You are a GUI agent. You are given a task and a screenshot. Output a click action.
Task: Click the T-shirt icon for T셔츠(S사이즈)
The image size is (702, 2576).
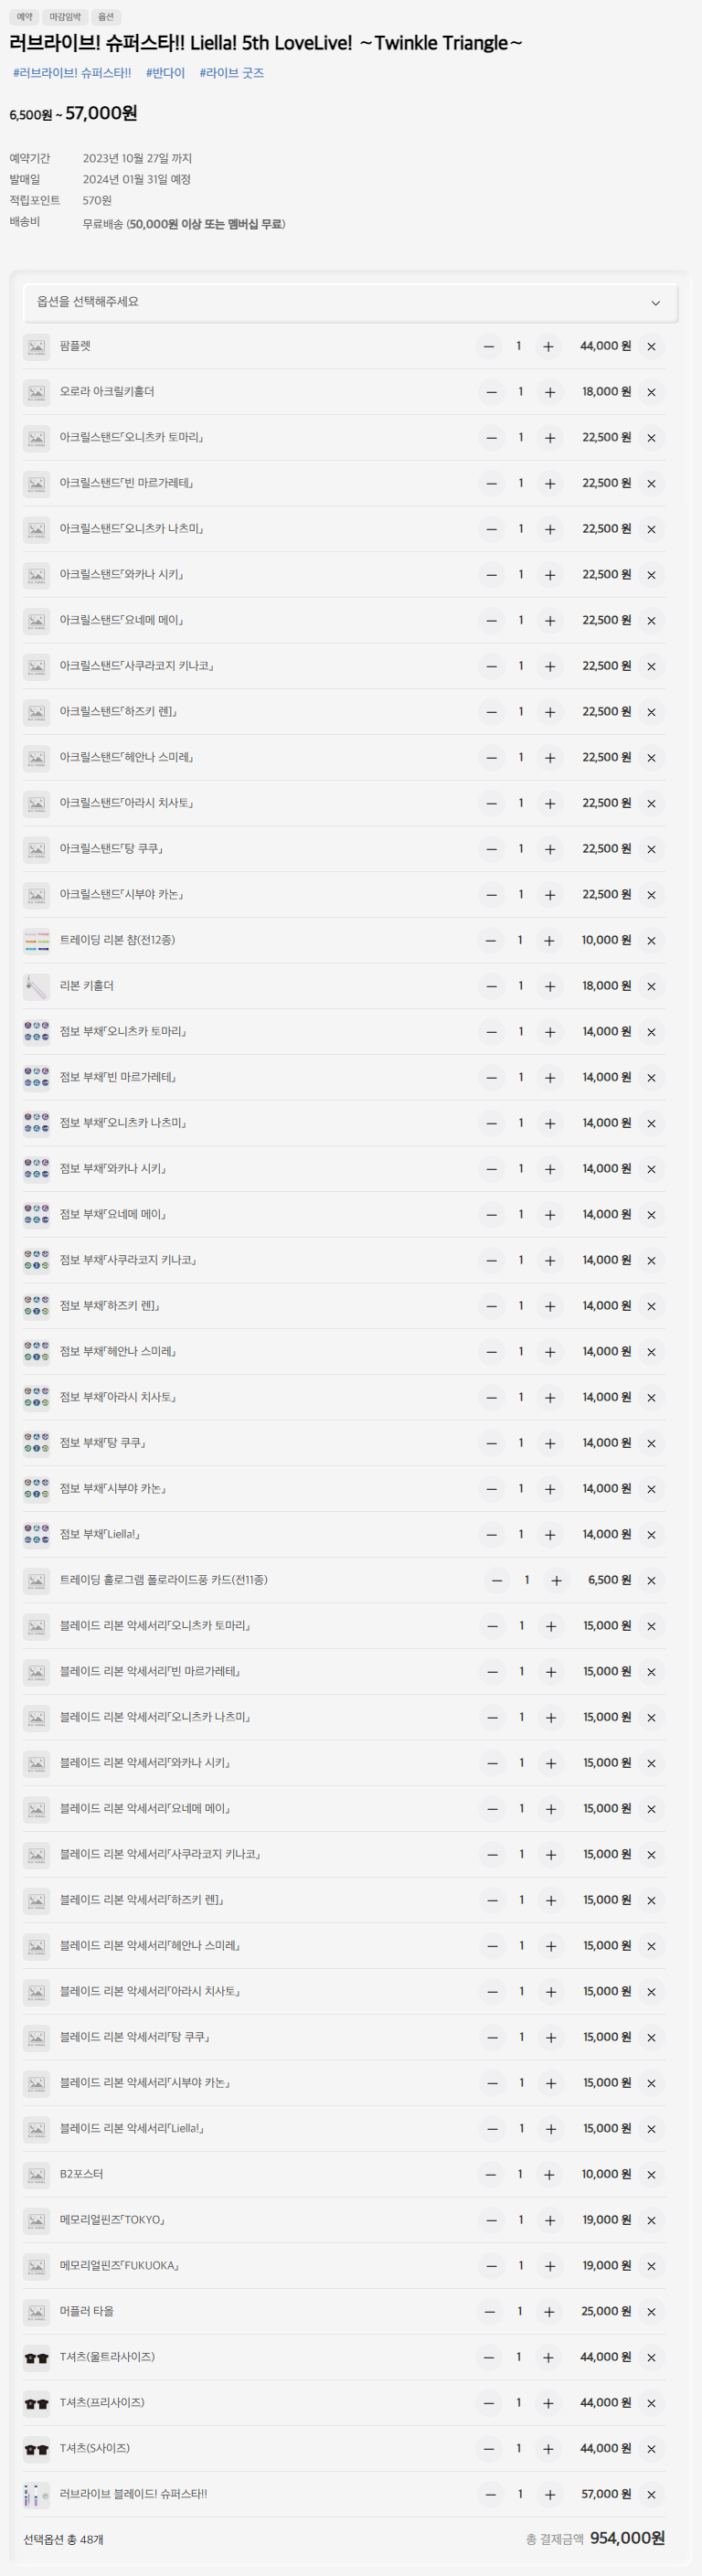36,2449
